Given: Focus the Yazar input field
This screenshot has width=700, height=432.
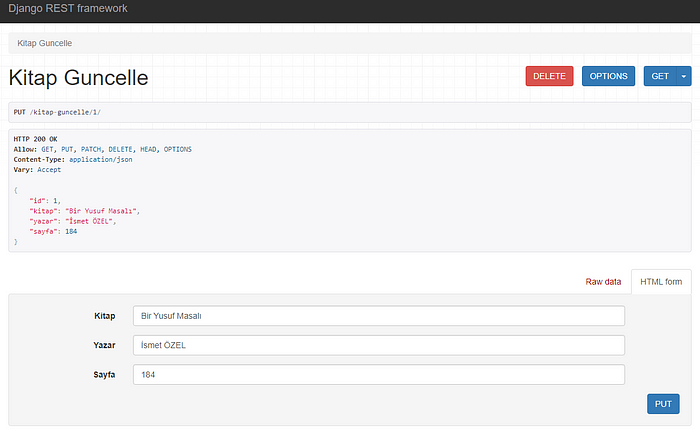Looking at the screenshot, I should coord(379,345).
